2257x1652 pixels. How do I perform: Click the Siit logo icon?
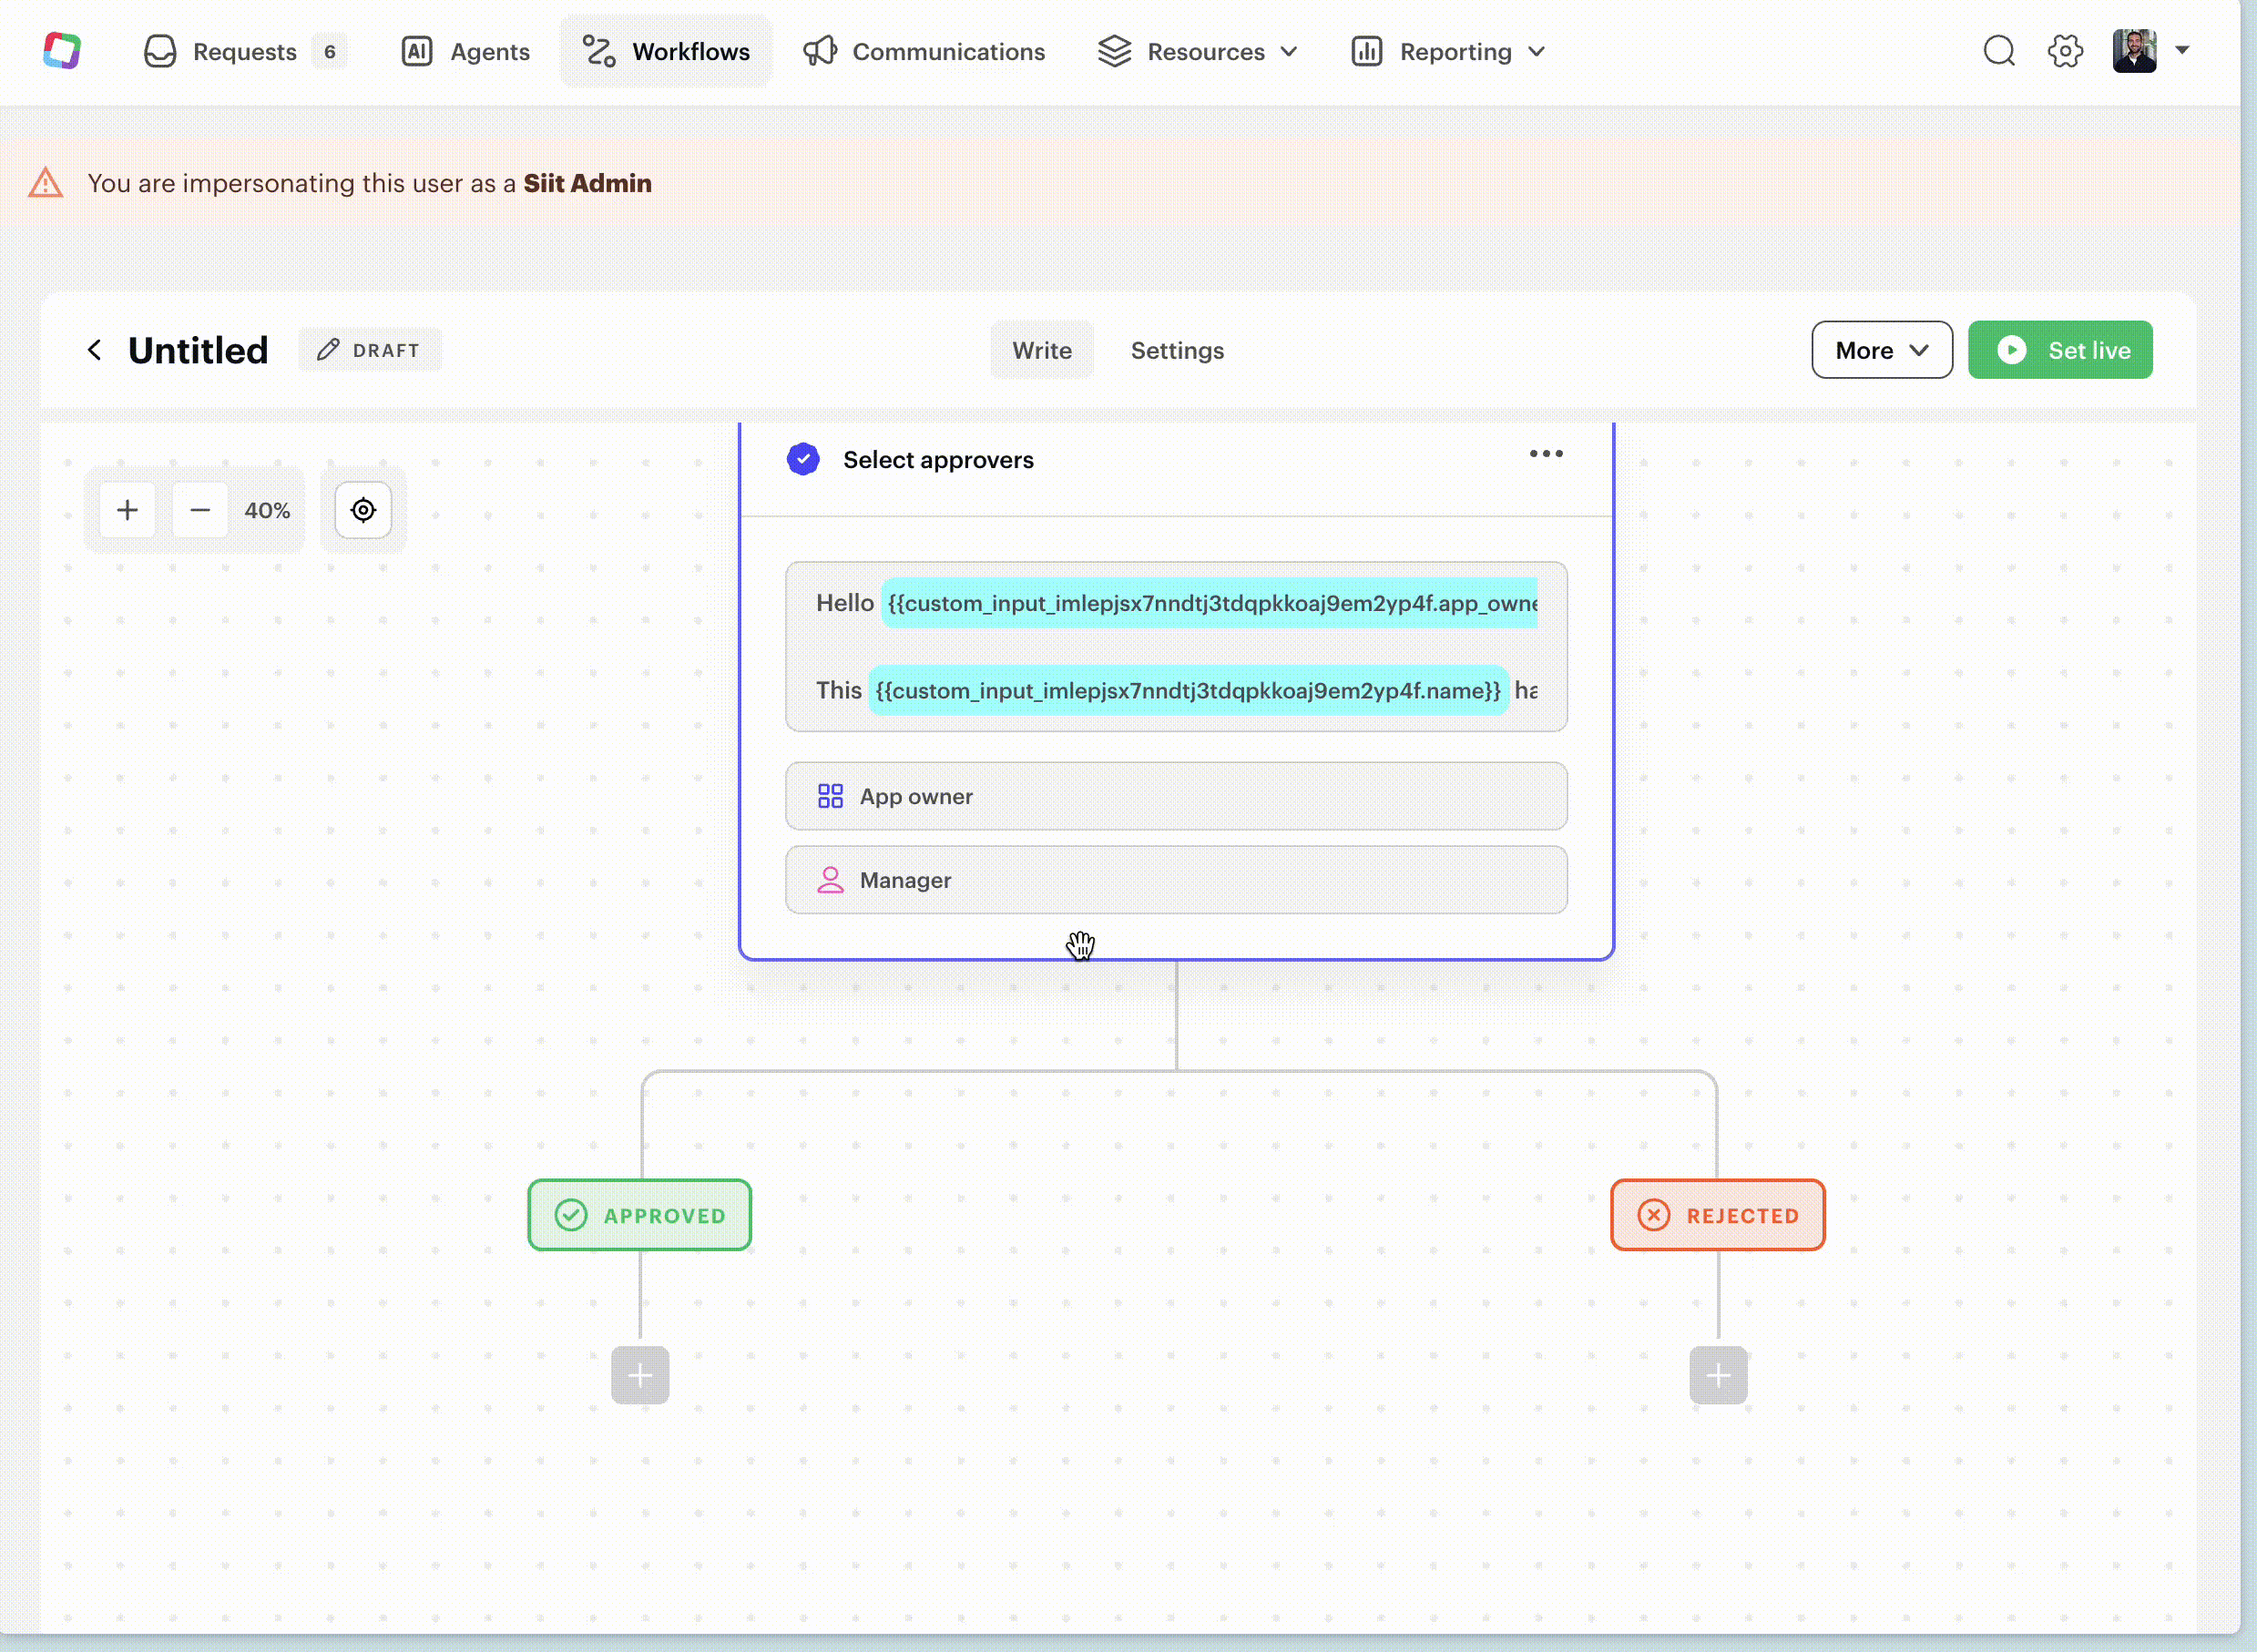click(x=62, y=51)
